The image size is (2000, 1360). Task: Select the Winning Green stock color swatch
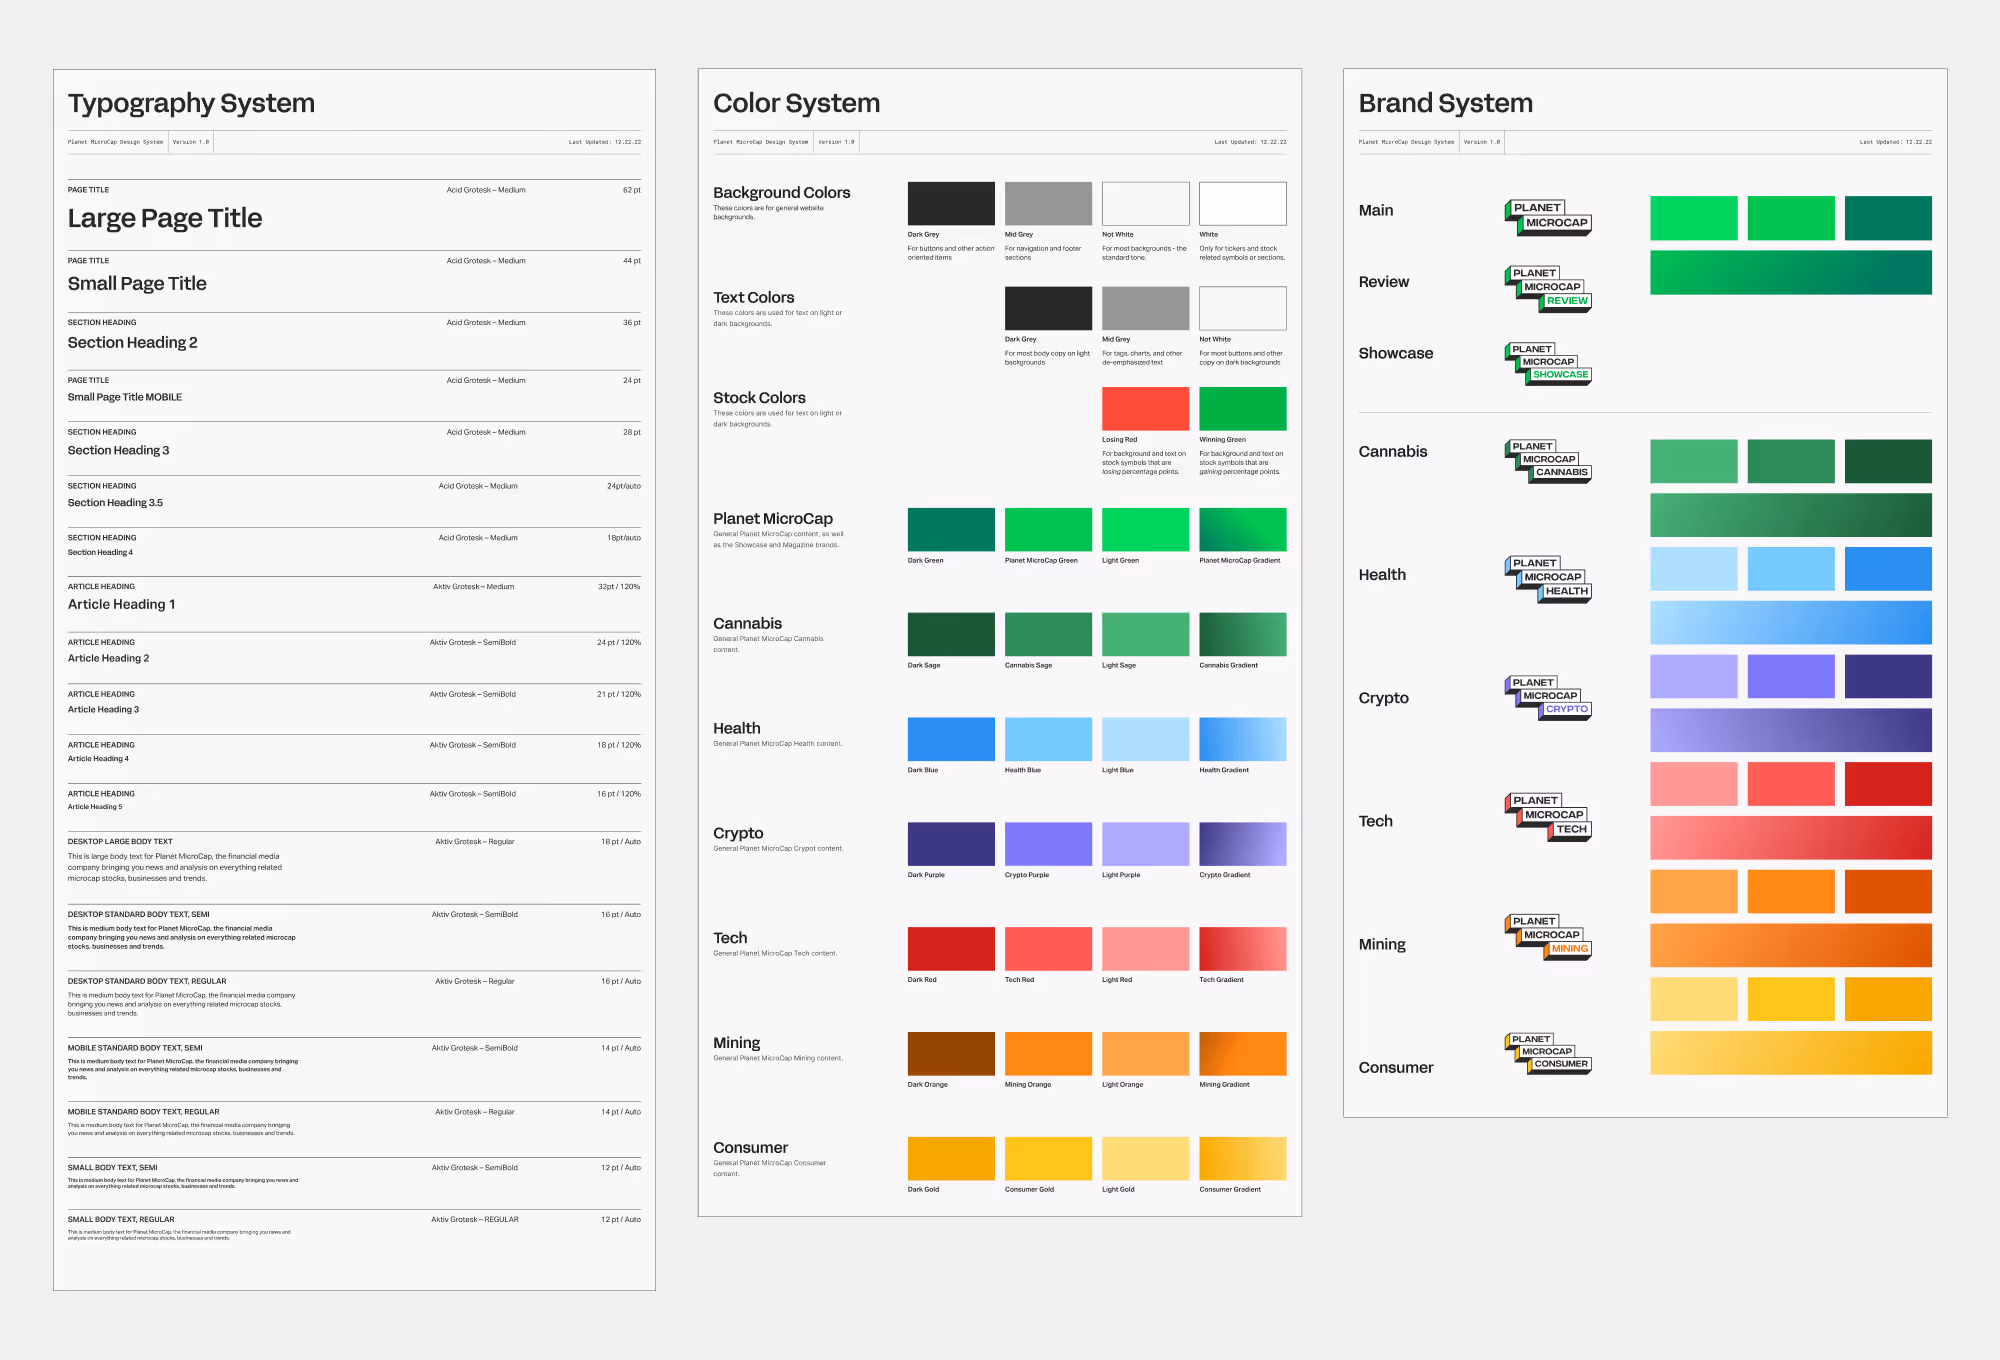click(1243, 408)
